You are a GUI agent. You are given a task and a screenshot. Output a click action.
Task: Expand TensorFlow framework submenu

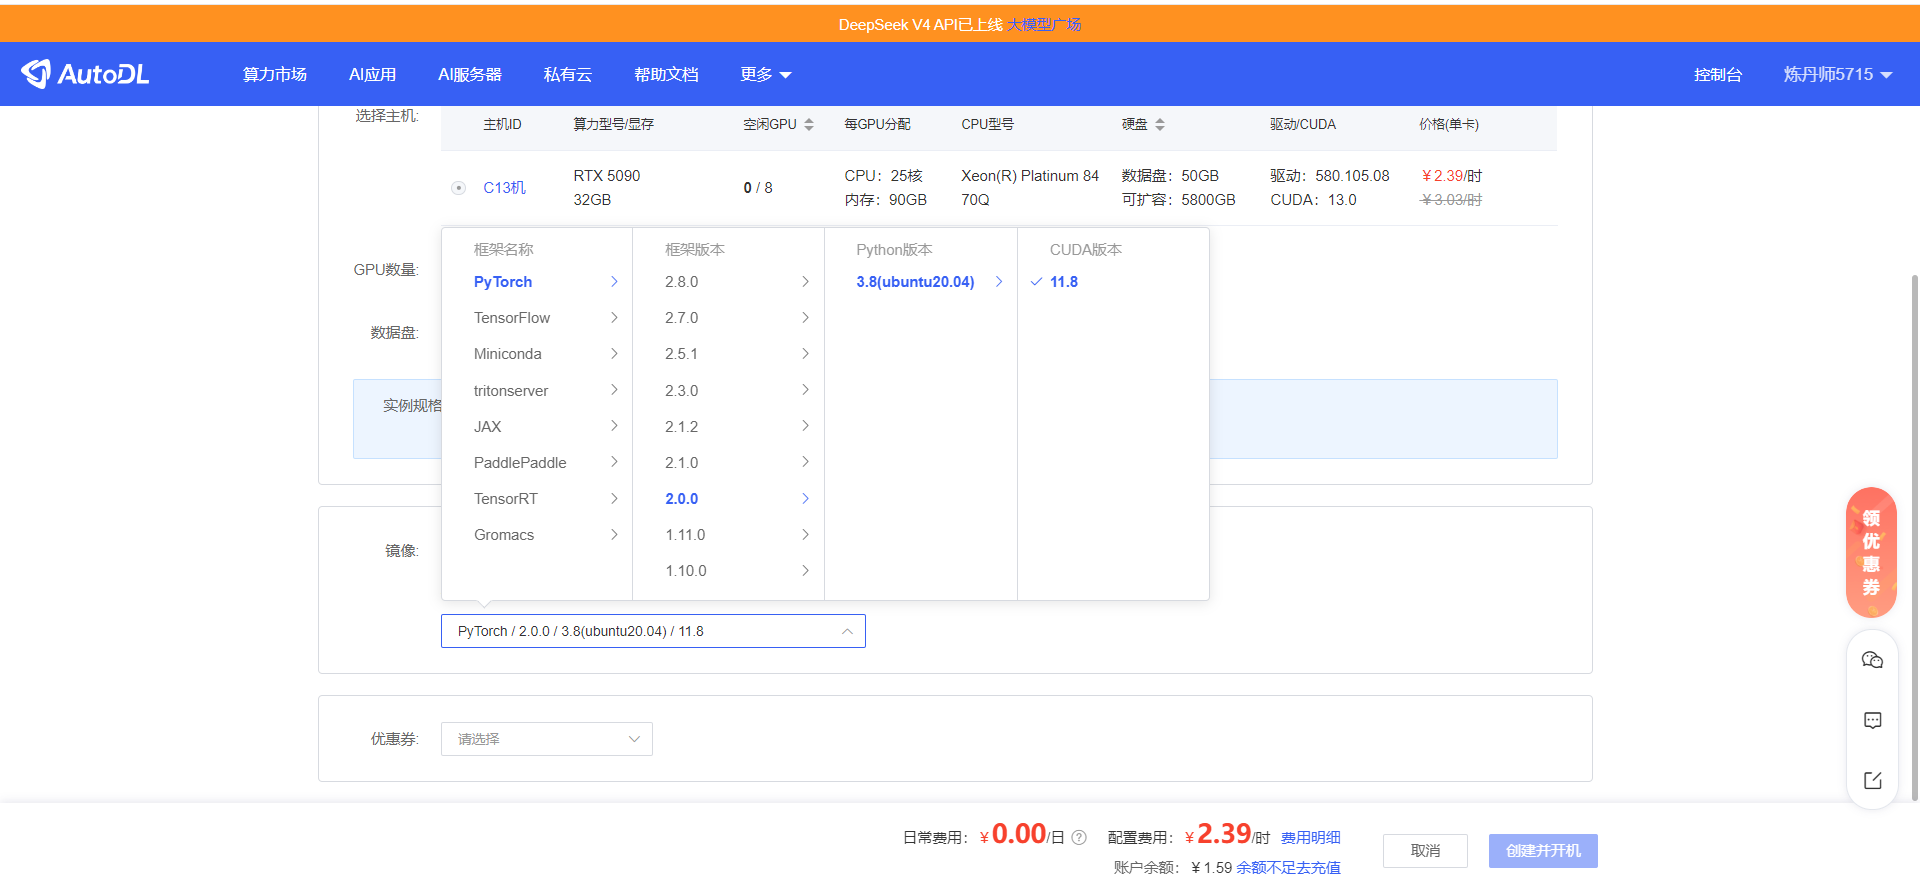pyautogui.click(x=537, y=318)
